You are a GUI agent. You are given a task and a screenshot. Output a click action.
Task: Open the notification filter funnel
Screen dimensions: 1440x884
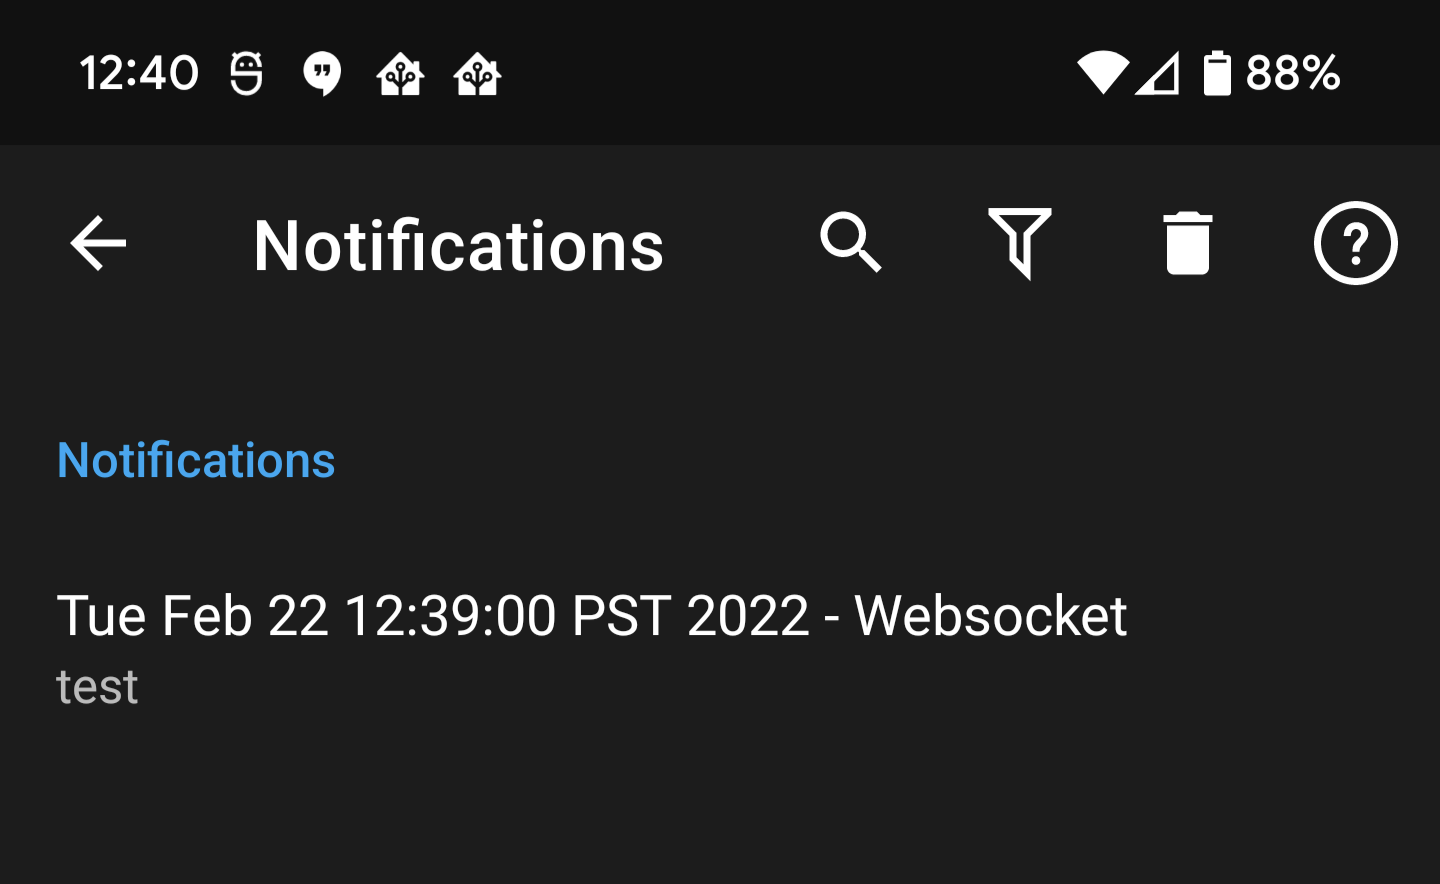[x=1019, y=243]
